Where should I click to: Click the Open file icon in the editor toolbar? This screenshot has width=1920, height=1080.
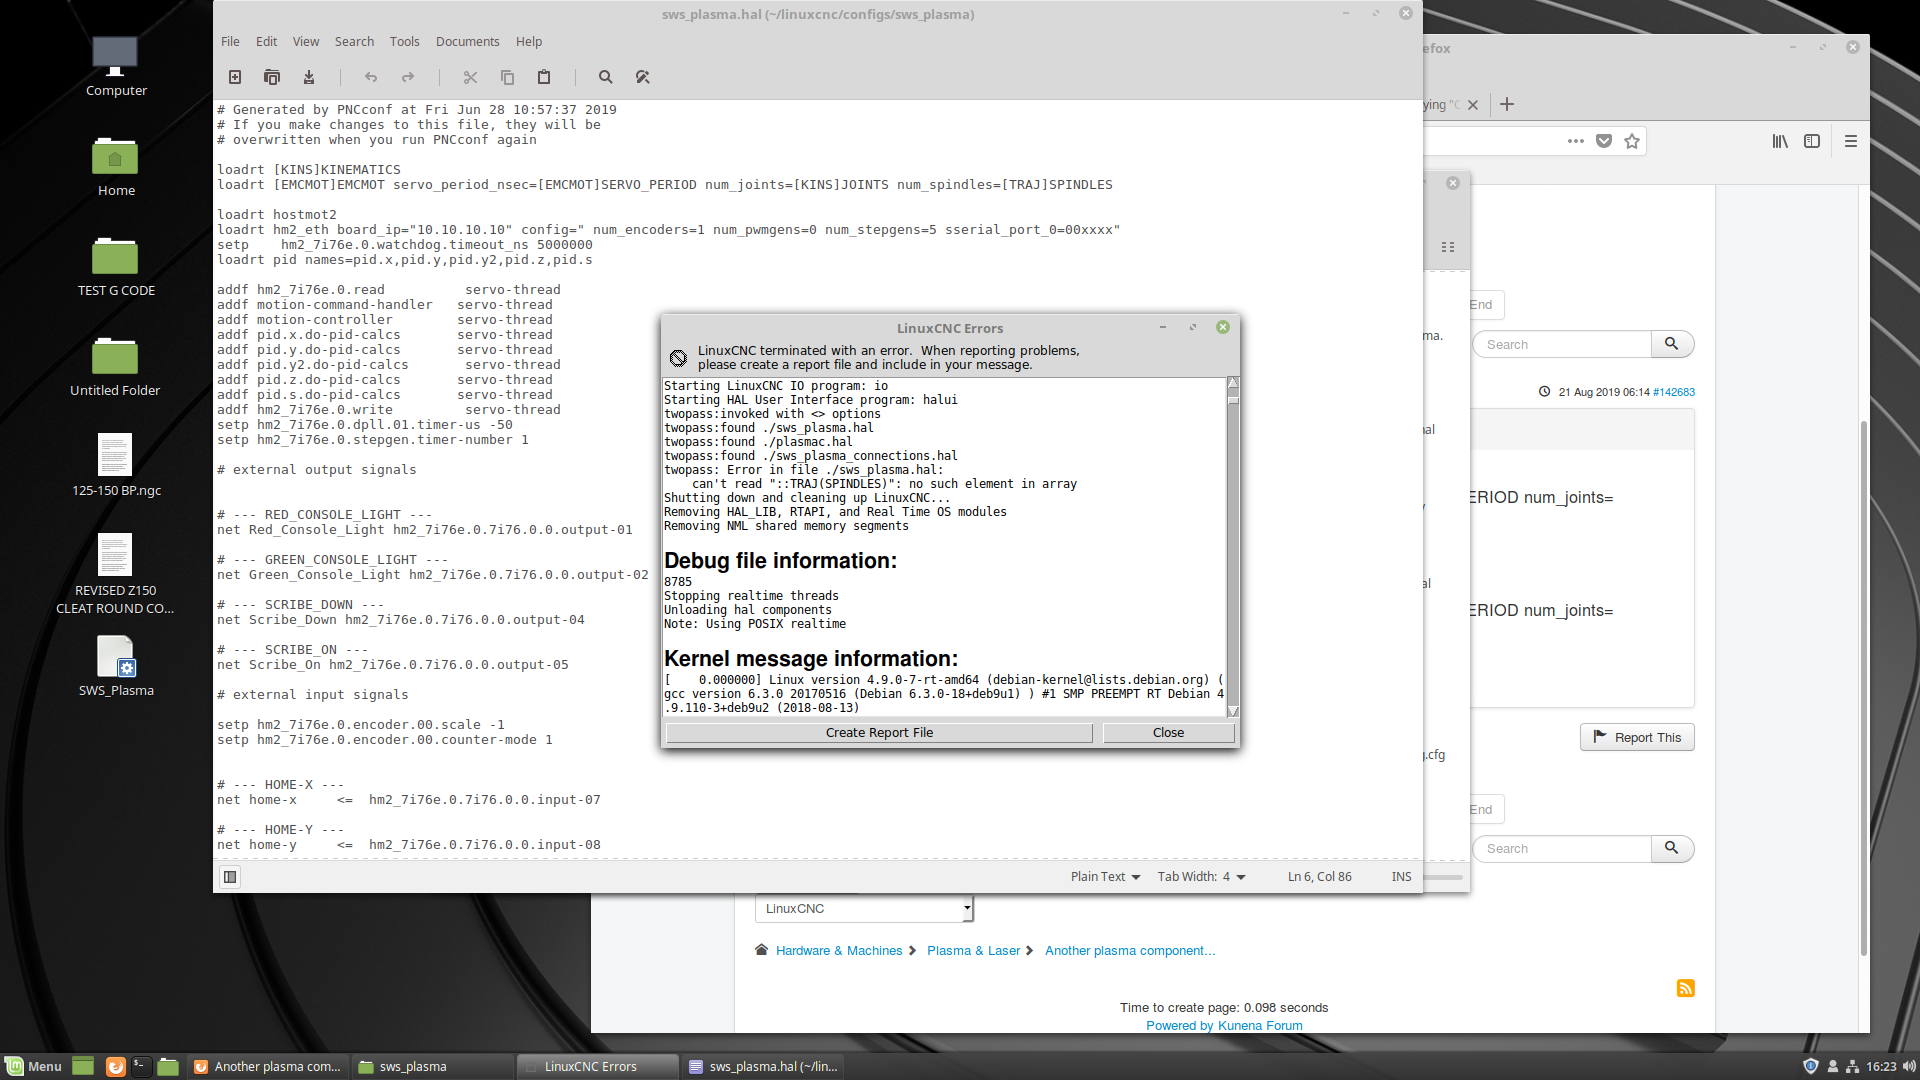tap(271, 77)
